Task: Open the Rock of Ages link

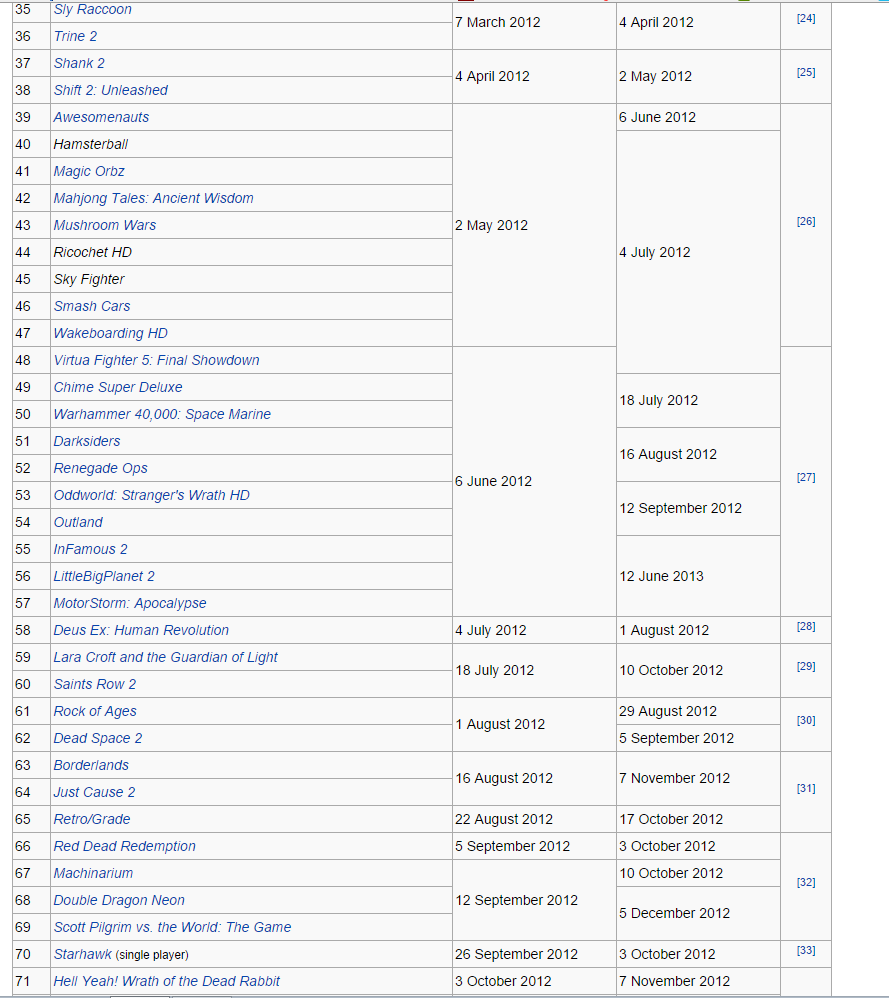Action: (95, 712)
